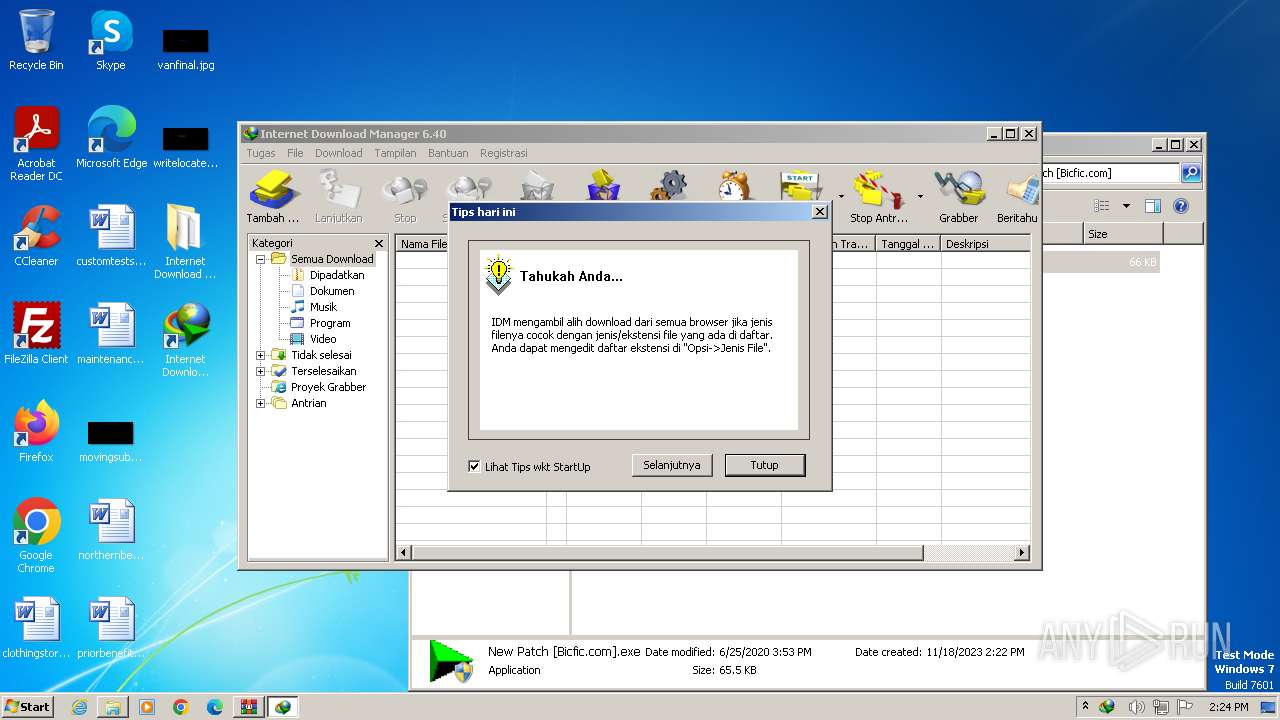Click the Explorer search magnifier button
This screenshot has width=1280, height=720.
pos(1191,173)
